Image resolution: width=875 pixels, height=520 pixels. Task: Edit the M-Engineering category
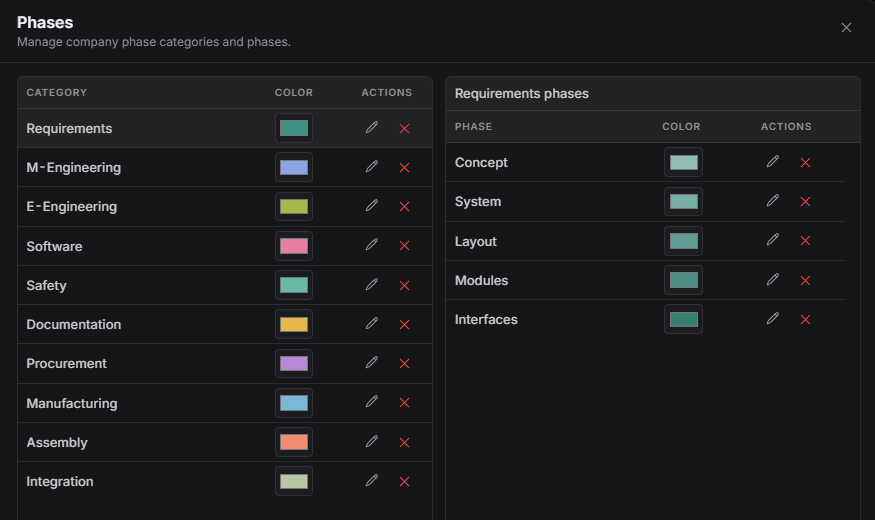point(372,167)
